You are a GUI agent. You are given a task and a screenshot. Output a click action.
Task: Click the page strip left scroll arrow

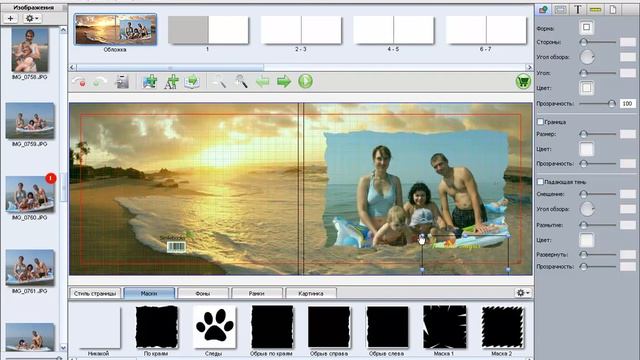click(x=72, y=67)
